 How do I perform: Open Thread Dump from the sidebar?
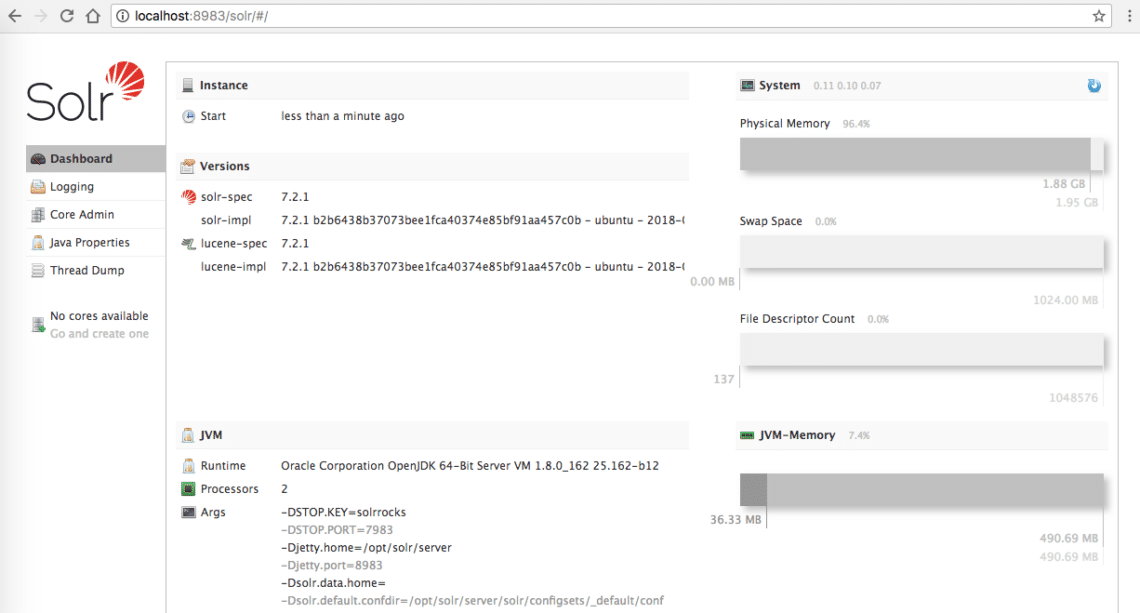click(87, 271)
